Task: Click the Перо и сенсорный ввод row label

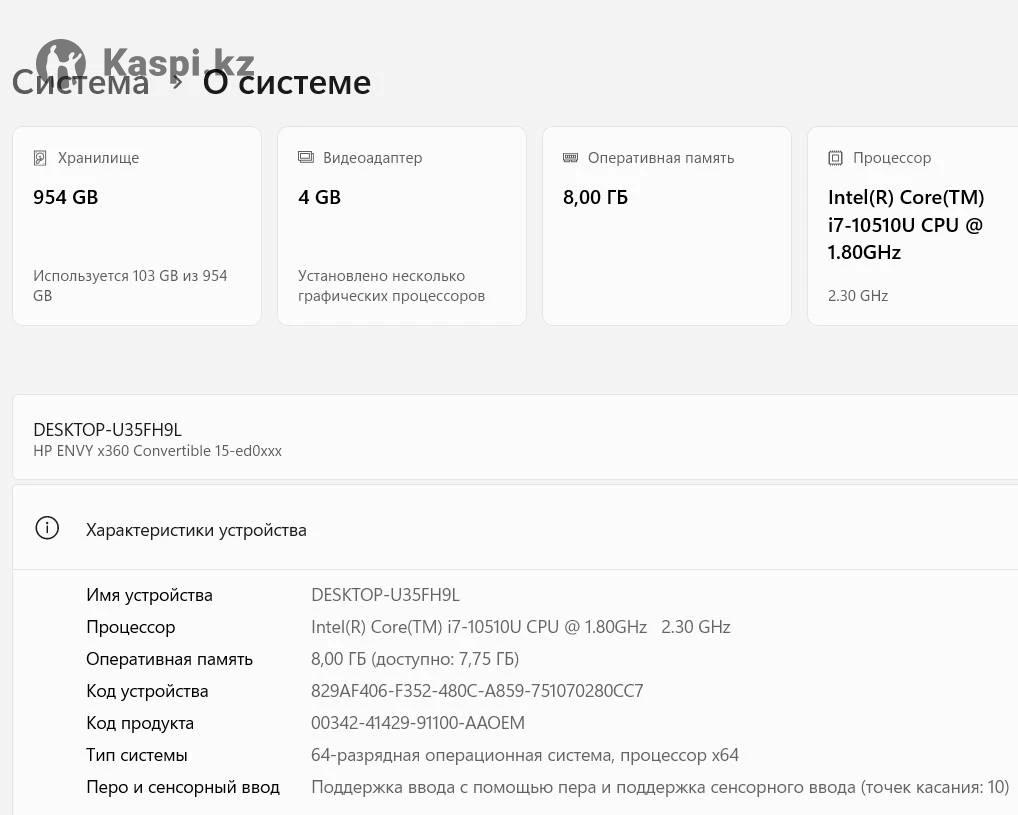Action: click(183, 787)
